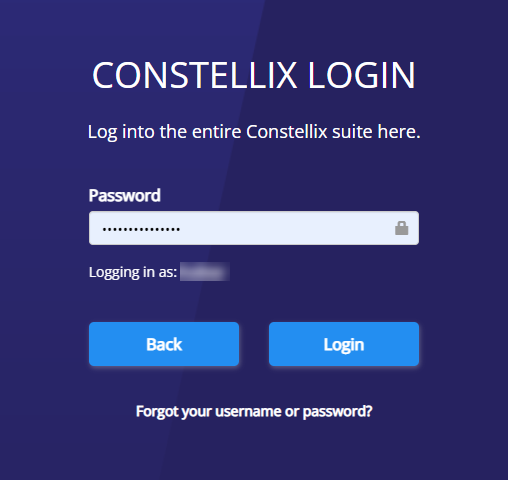Submit credentials with the blue Login button

[x=344, y=344]
